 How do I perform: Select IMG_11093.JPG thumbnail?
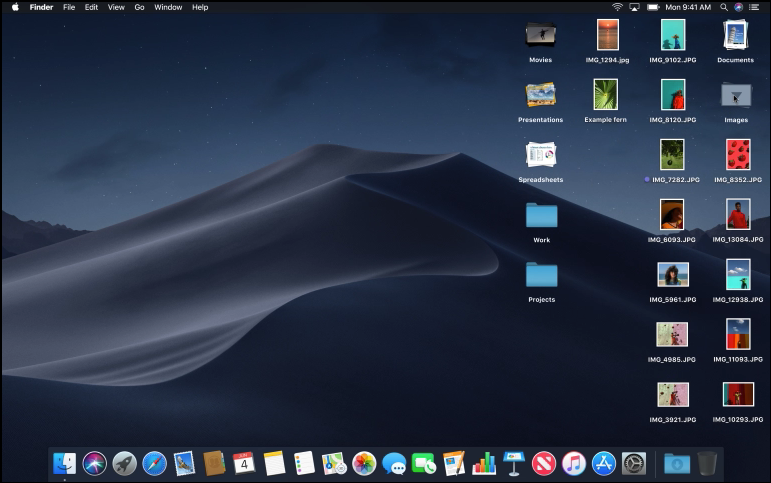(x=738, y=334)
